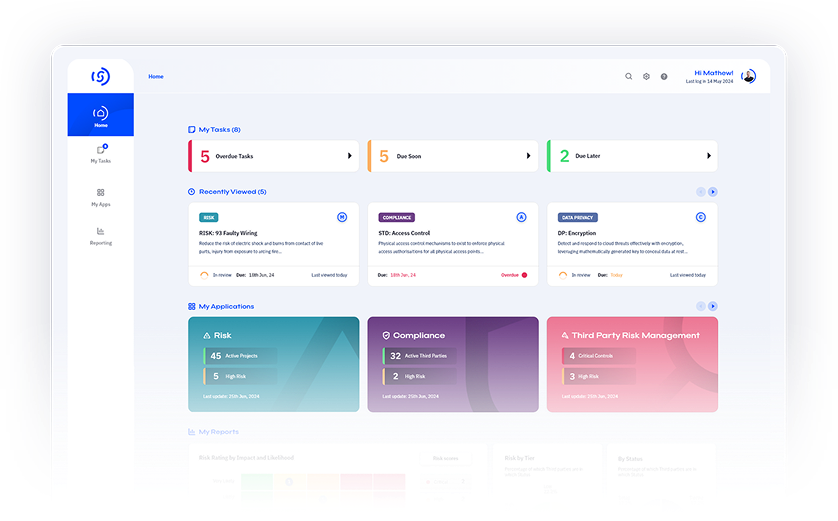Go to next Recently Viewed items

[713, 192]
